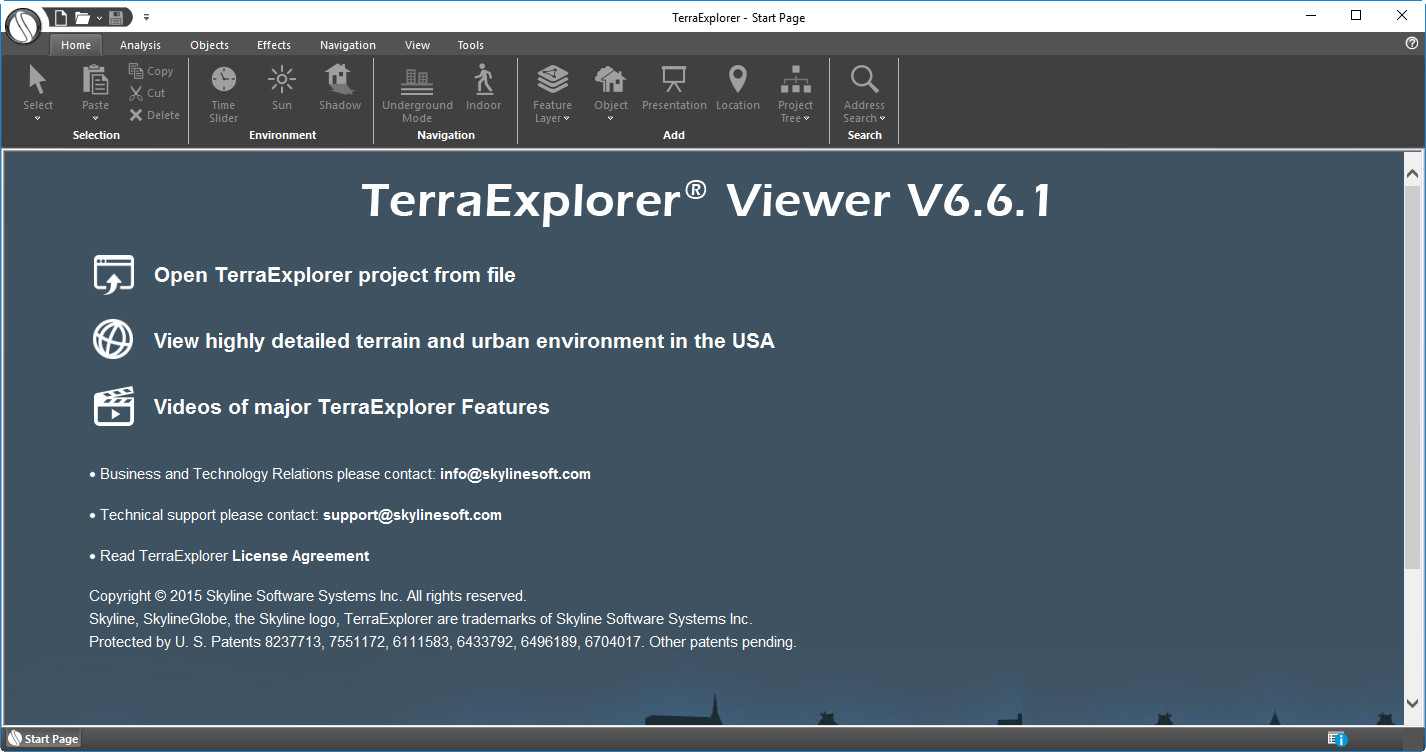Toggle Underground Mode navigation icon
This screenshot has width=1426, height=752.
click(x=417, y=80)
